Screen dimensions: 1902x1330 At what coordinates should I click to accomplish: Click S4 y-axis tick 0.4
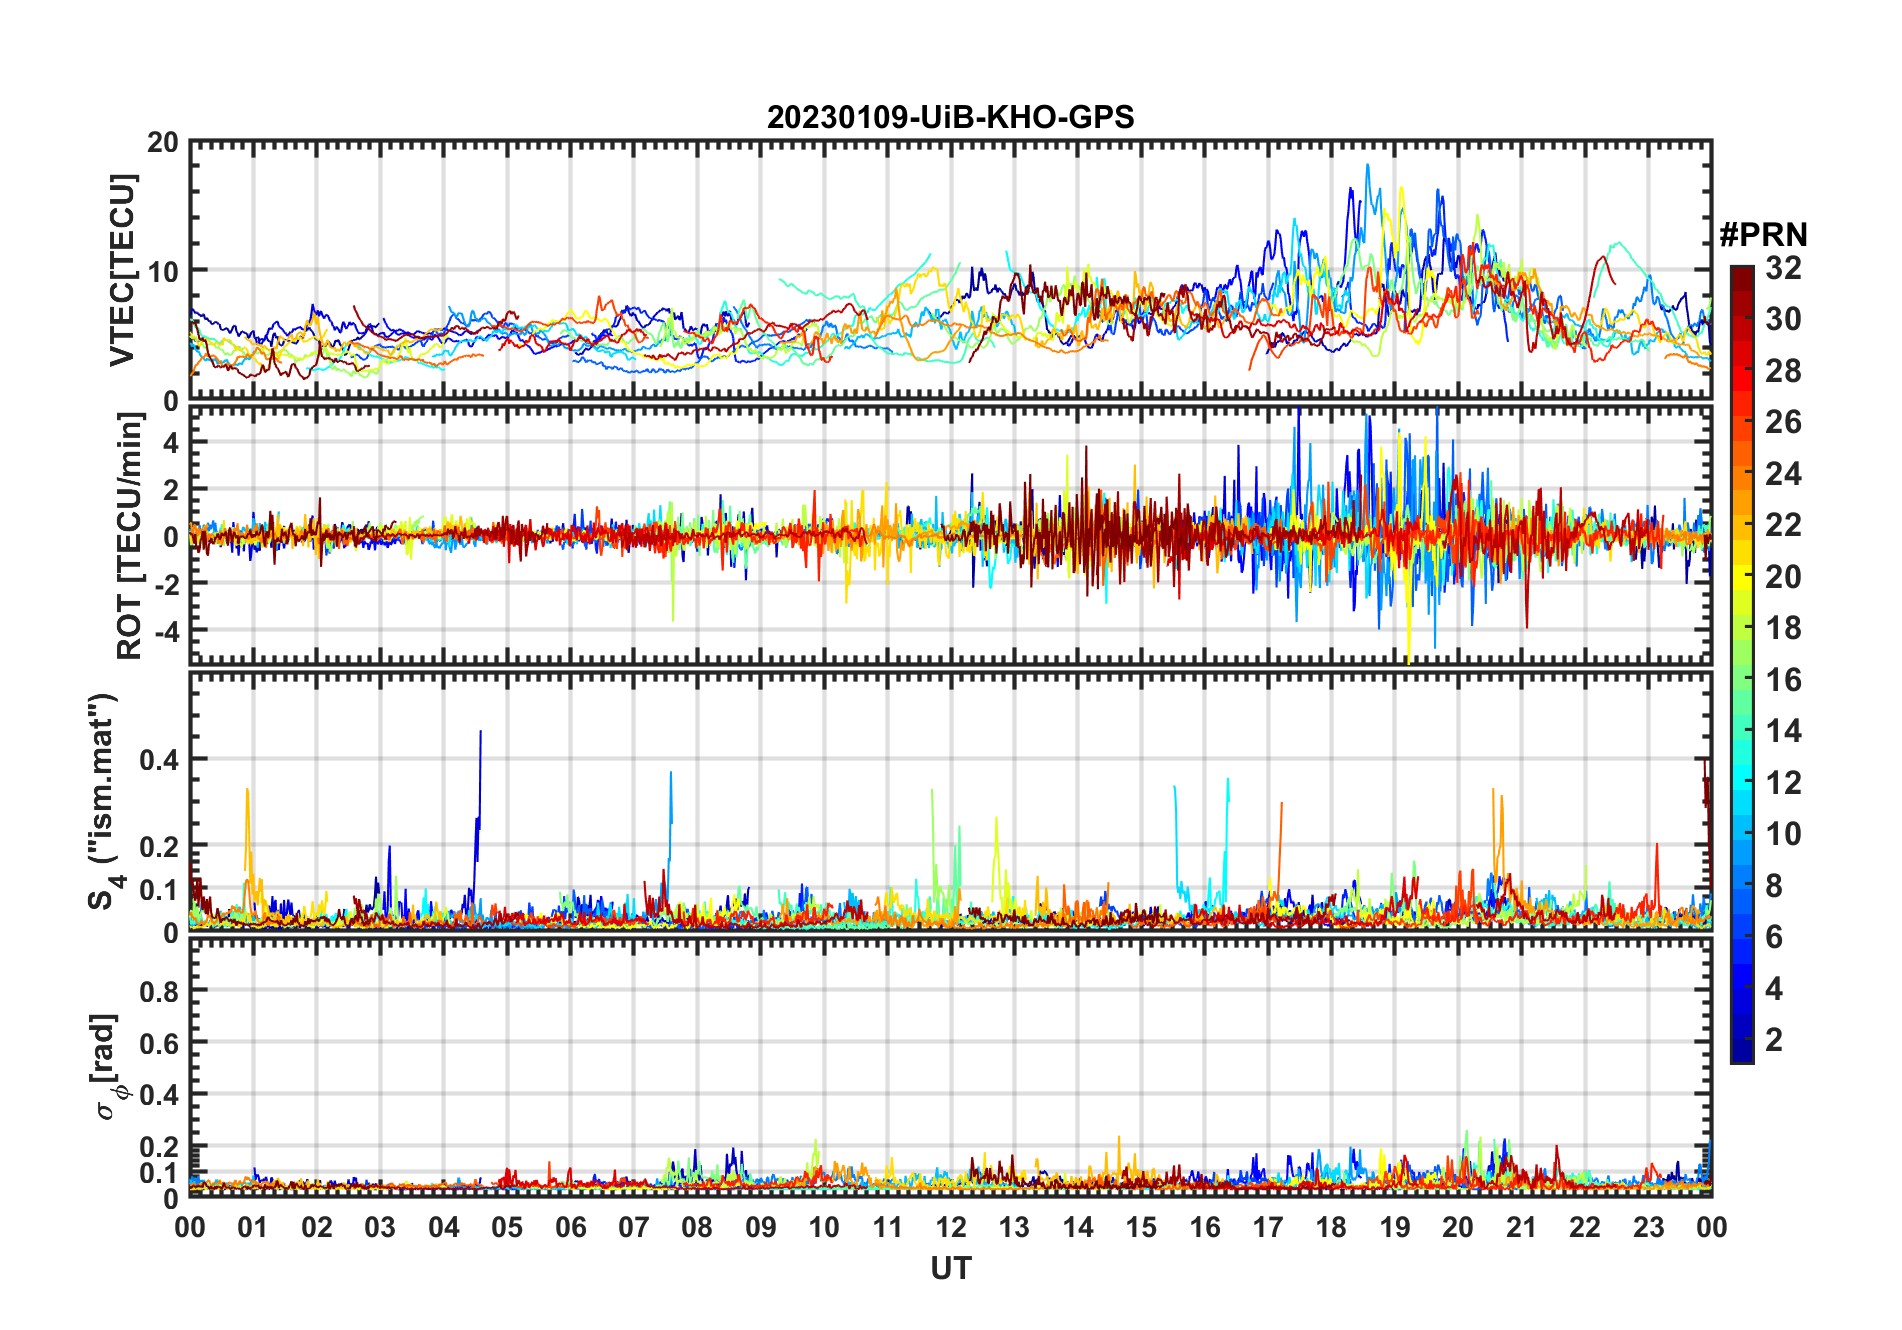[x=159, y=759]
